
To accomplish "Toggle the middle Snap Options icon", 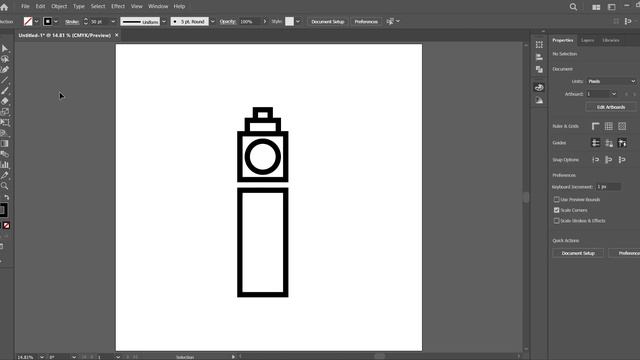I will click(609, 160).
